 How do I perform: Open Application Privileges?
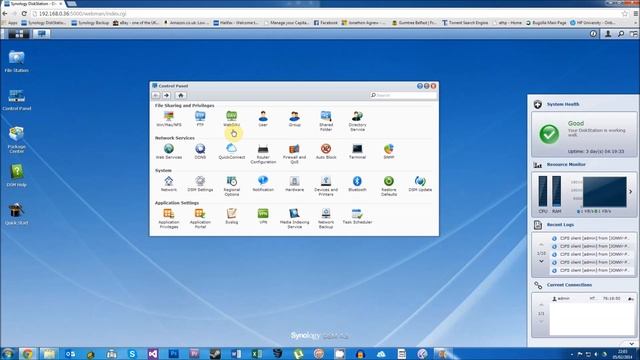coord(169,218)
